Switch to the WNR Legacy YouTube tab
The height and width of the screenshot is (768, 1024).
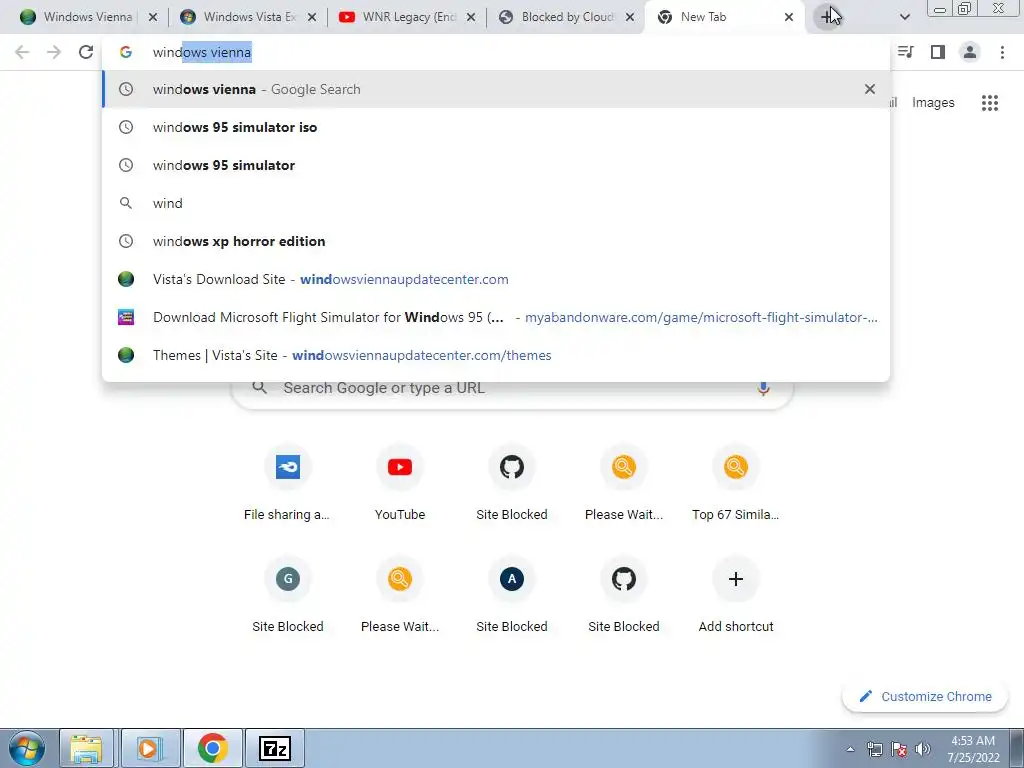[x=407, y=17]
